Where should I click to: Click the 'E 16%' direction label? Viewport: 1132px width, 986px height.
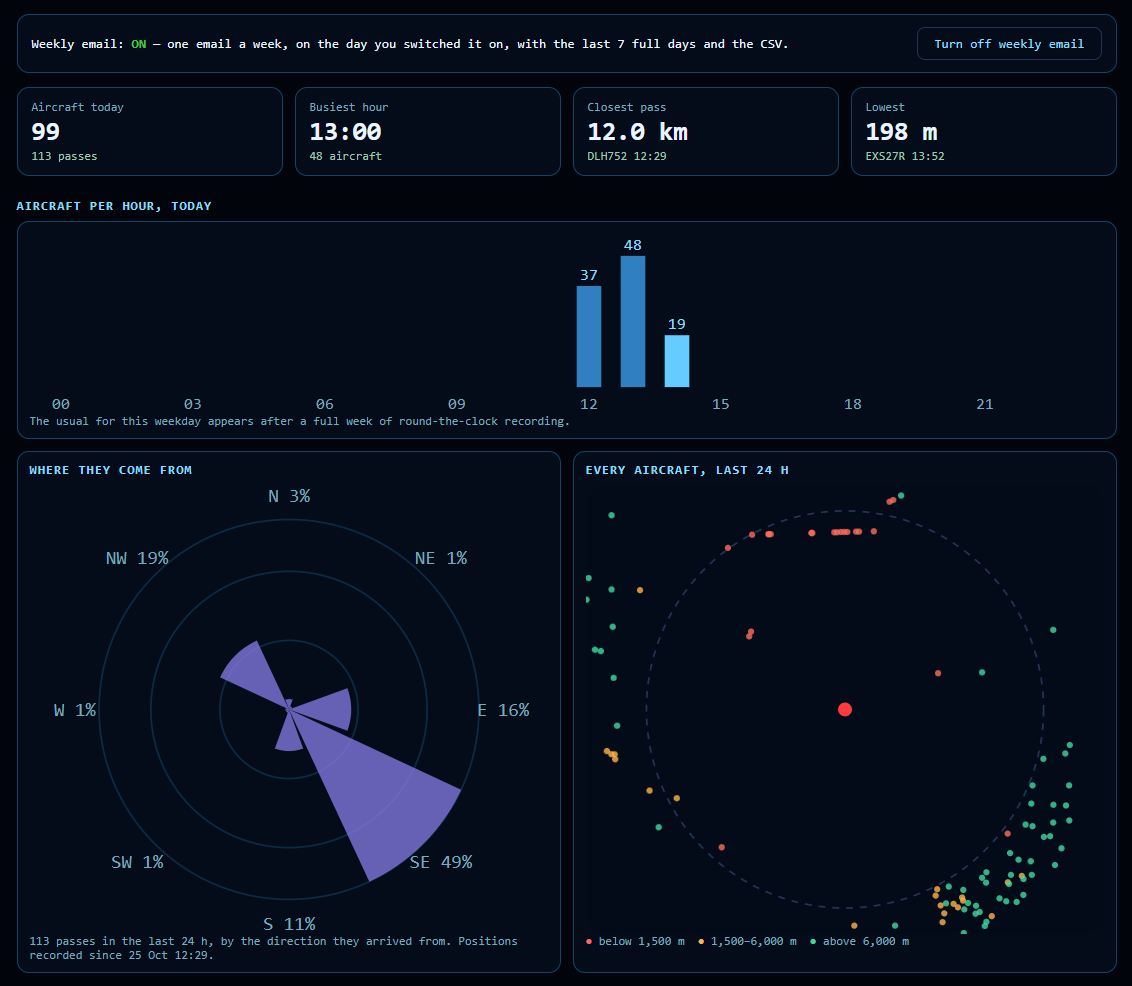point(503,710)
